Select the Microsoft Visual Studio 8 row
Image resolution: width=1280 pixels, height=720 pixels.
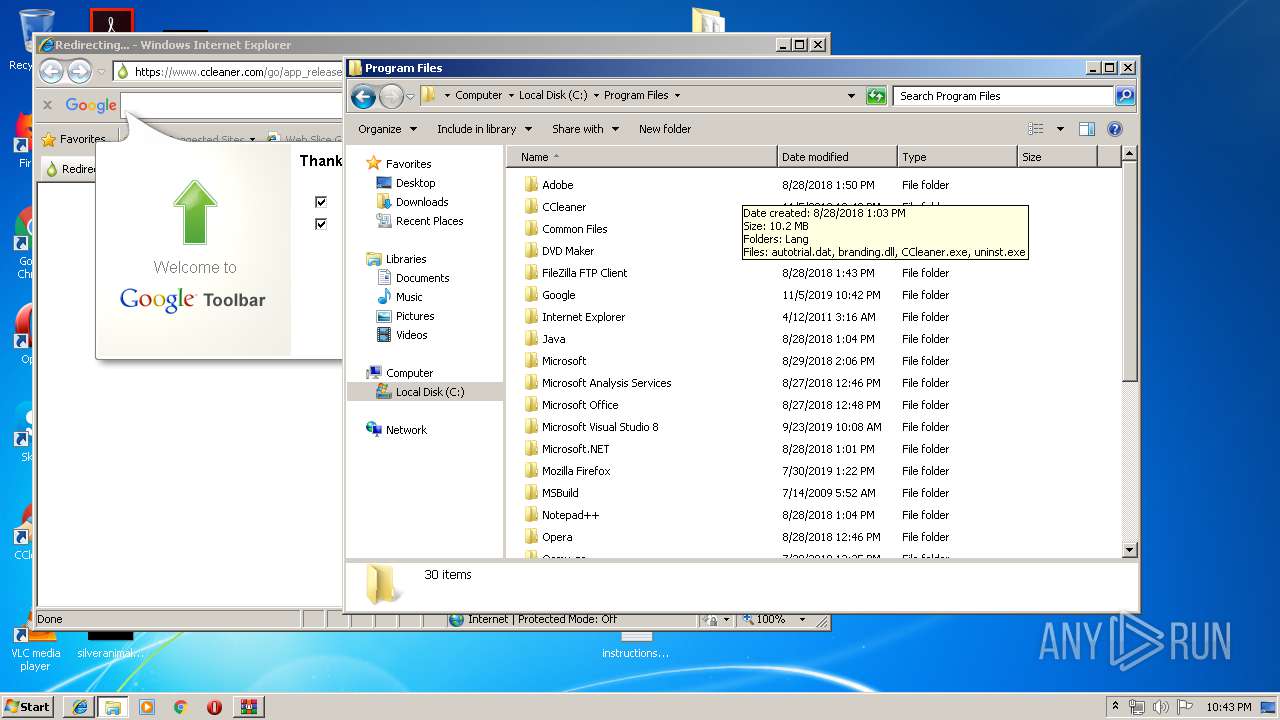812,427
